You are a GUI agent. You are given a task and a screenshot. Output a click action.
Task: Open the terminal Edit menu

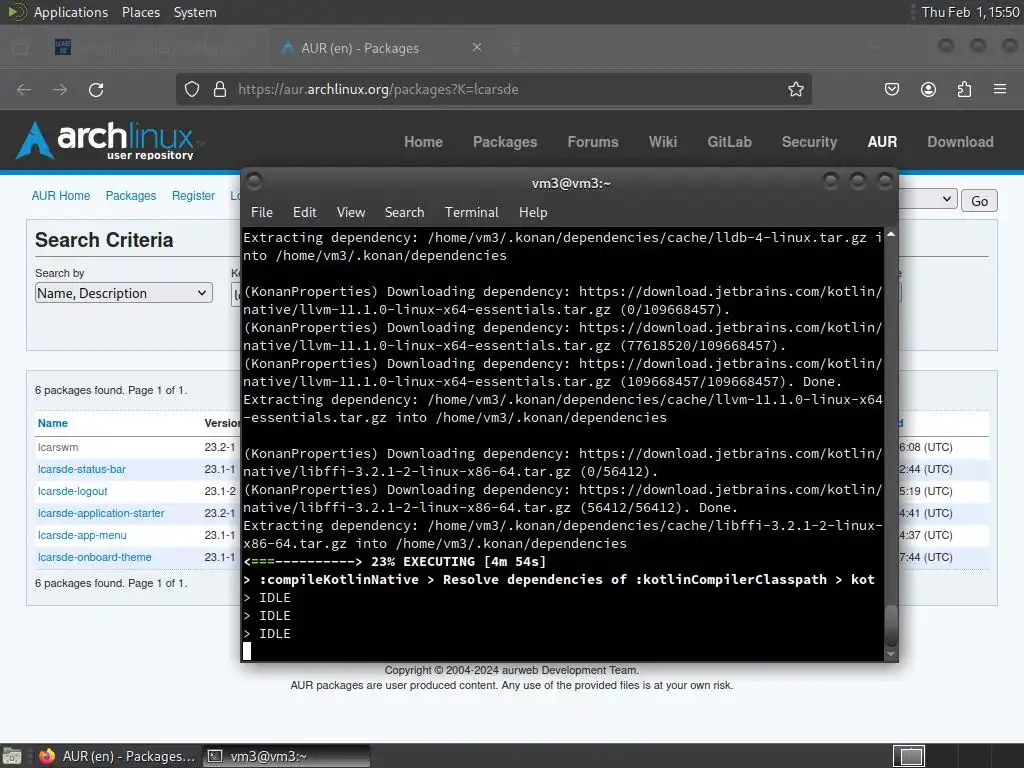tap(304, 212)
